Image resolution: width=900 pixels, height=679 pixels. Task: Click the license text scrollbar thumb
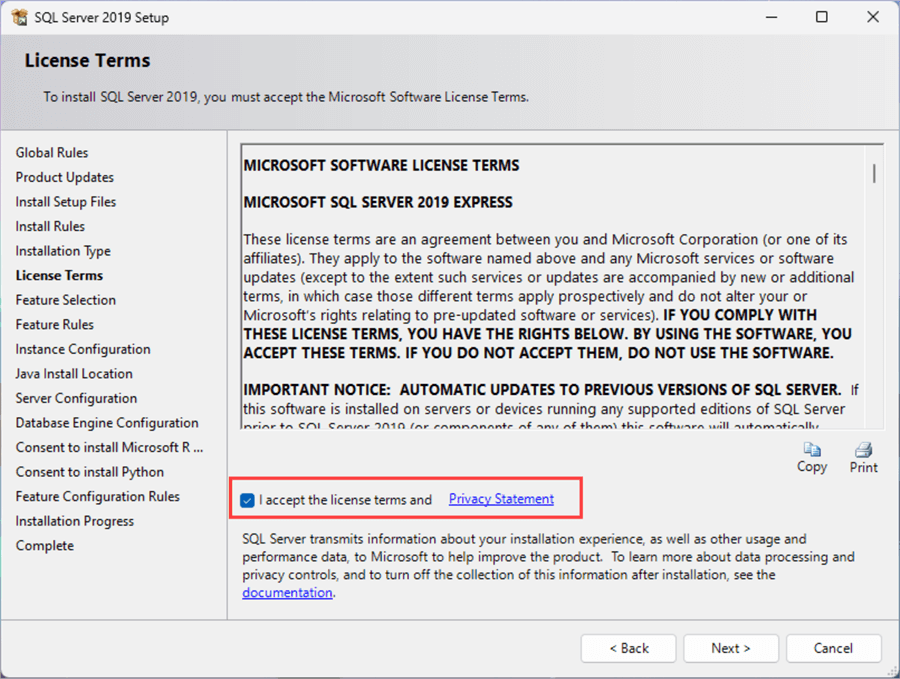pyautogui.click(x=874, y=173)
